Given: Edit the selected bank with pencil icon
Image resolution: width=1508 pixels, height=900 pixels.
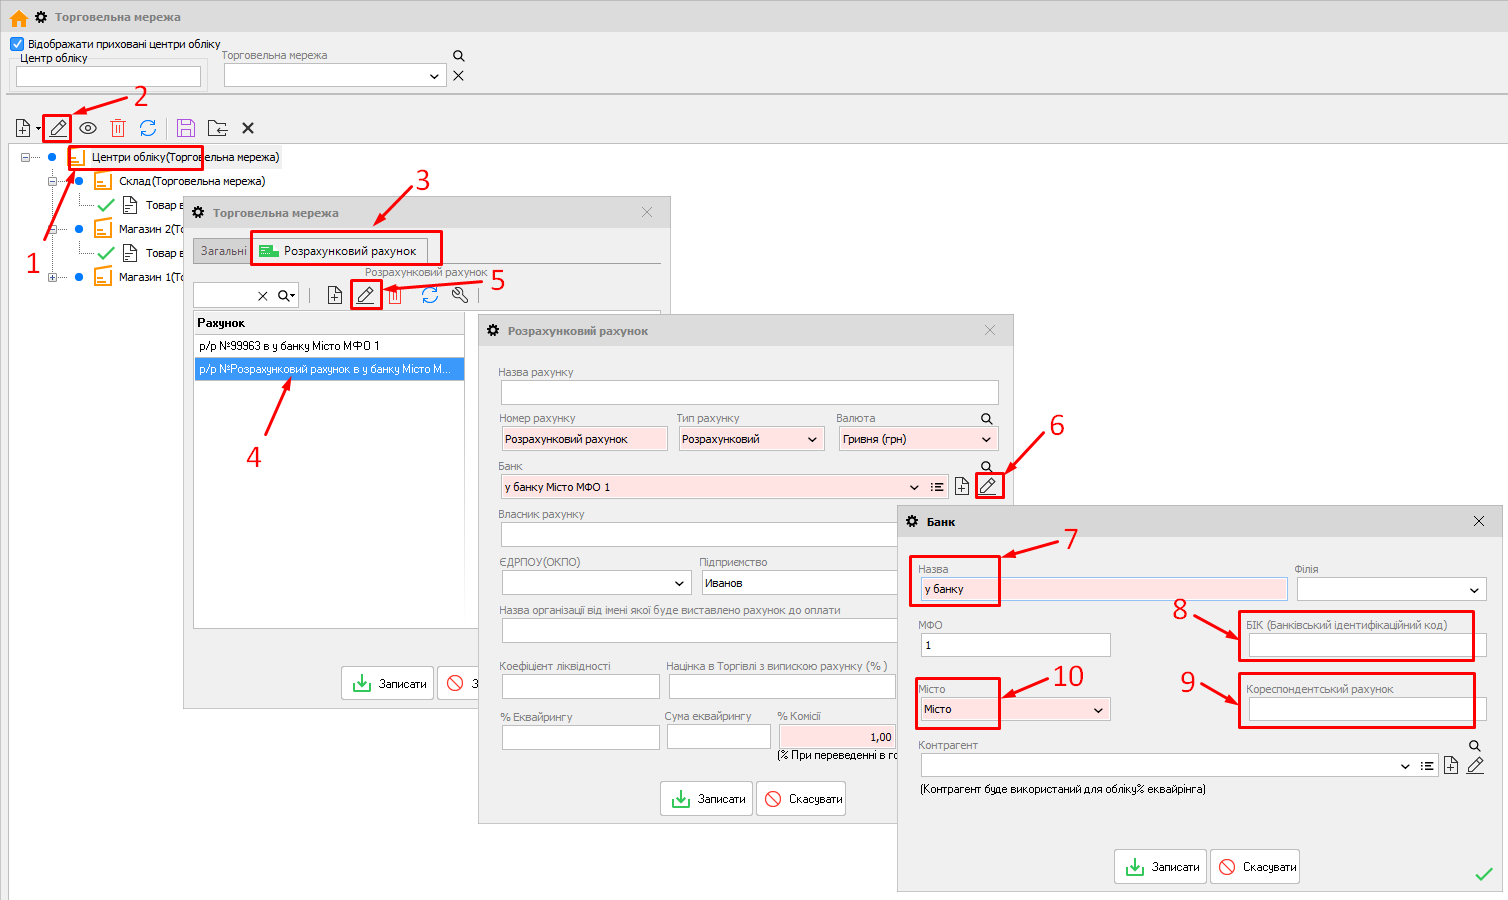Looking at the screenshot, I should (x=988, y=486).
